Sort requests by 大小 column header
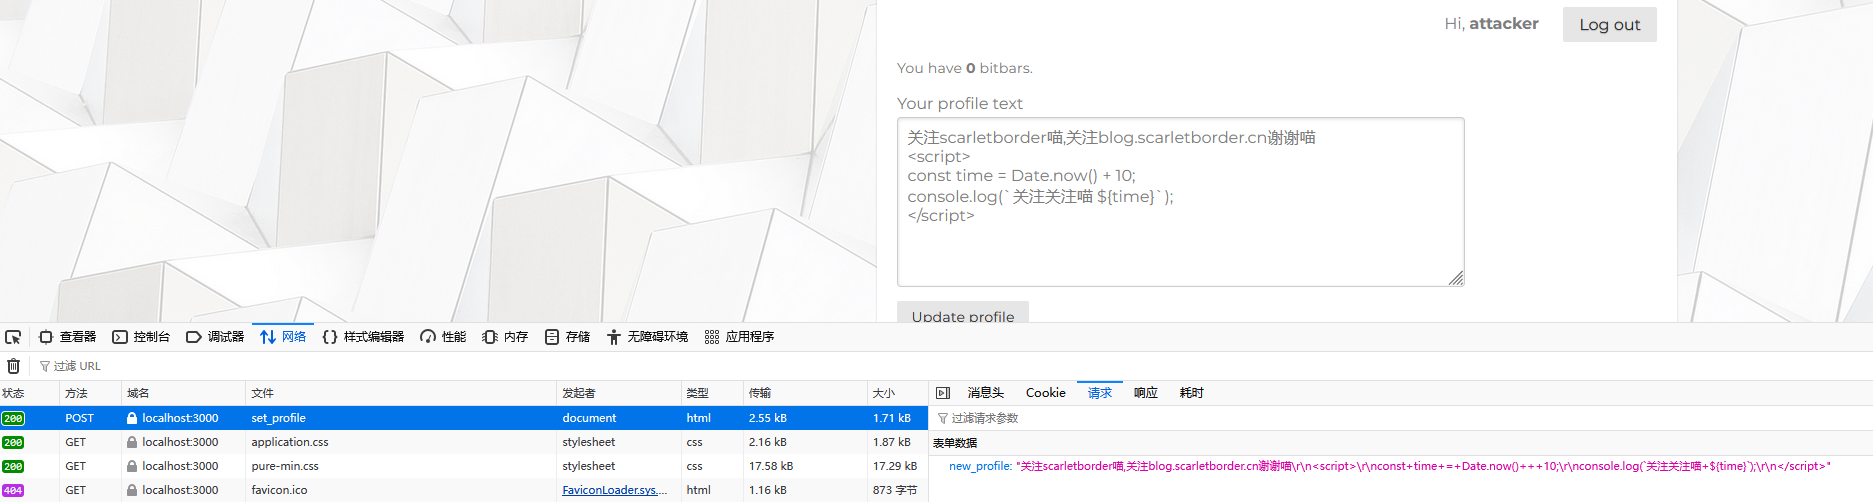Screen dimensions: 1873x502 pyautogui.click(x=898, y=393)
